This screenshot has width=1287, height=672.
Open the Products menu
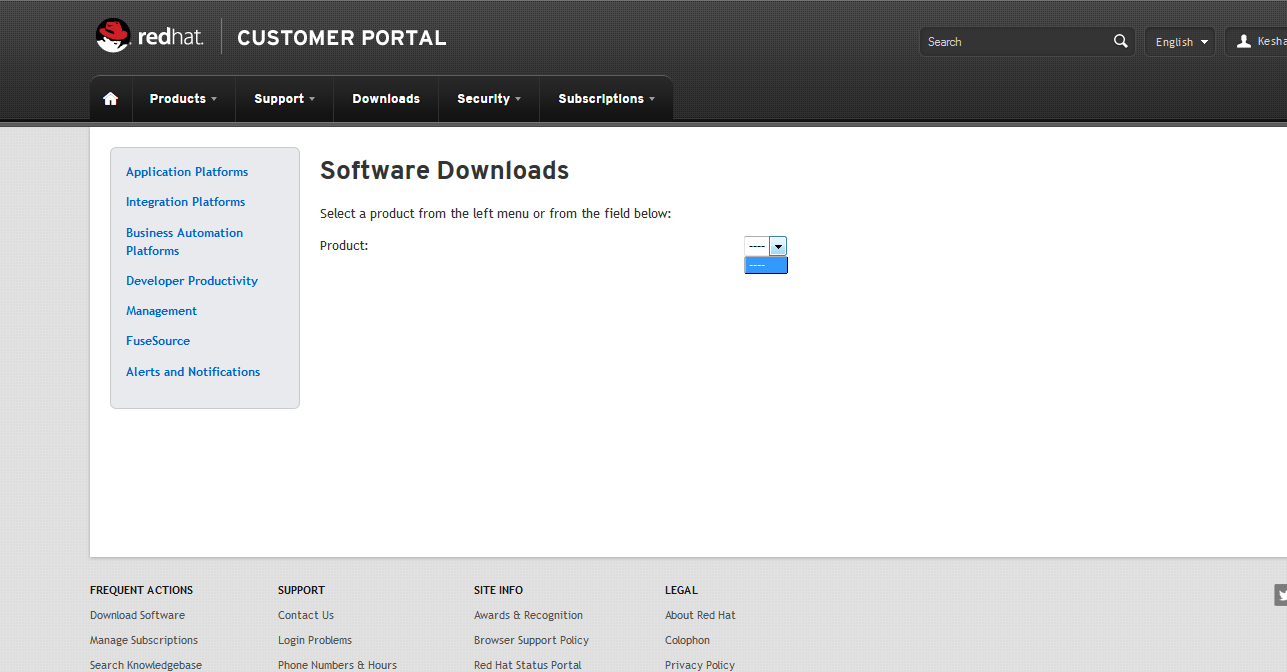coord(183,99)
